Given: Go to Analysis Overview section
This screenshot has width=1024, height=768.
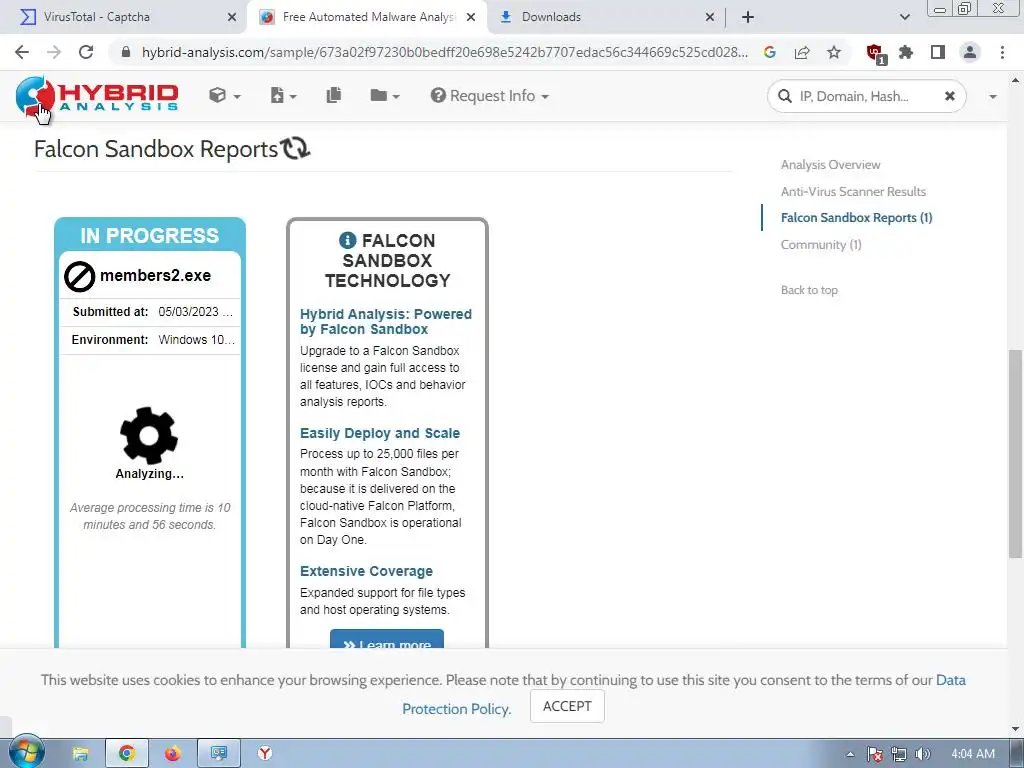Looking at the screenshot, I should point(830,165).
